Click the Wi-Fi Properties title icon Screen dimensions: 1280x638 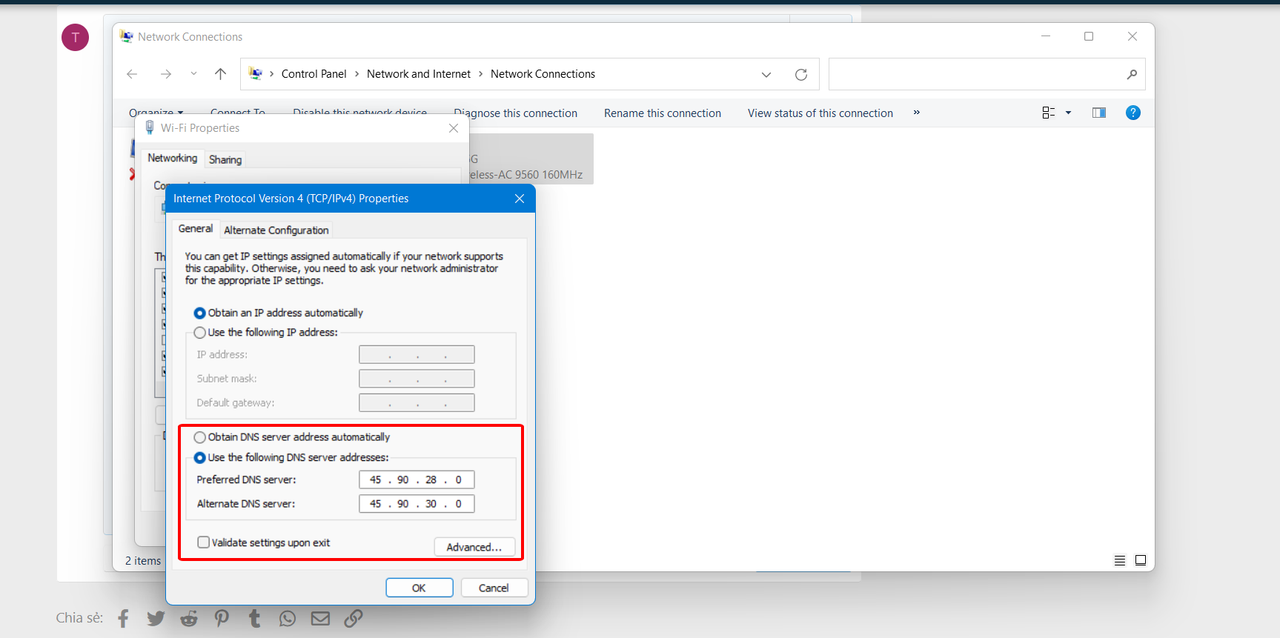[150, 128]
